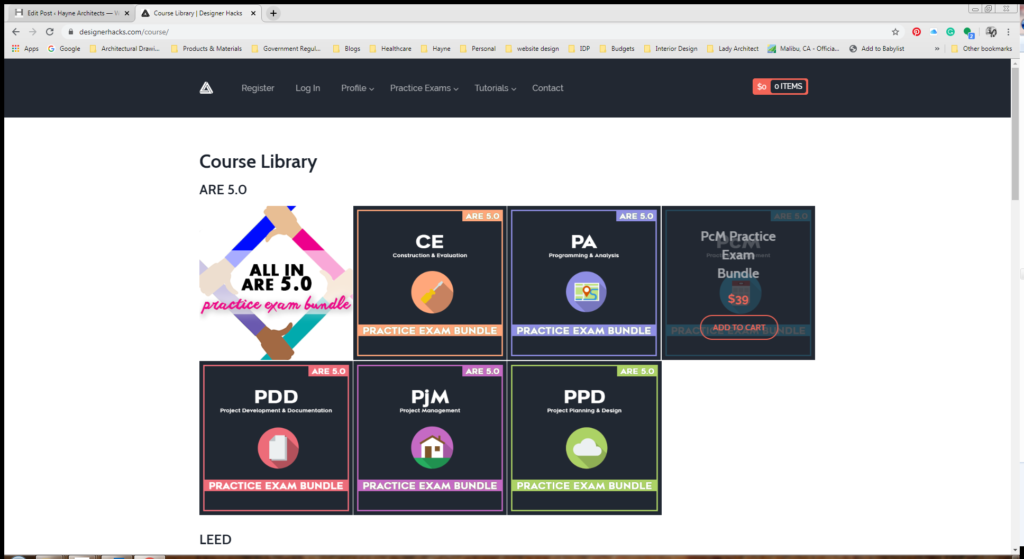Open the CE Construction & Evaluation bundle card
Viewport: 1024px width, 559px height.
[430, 283]
